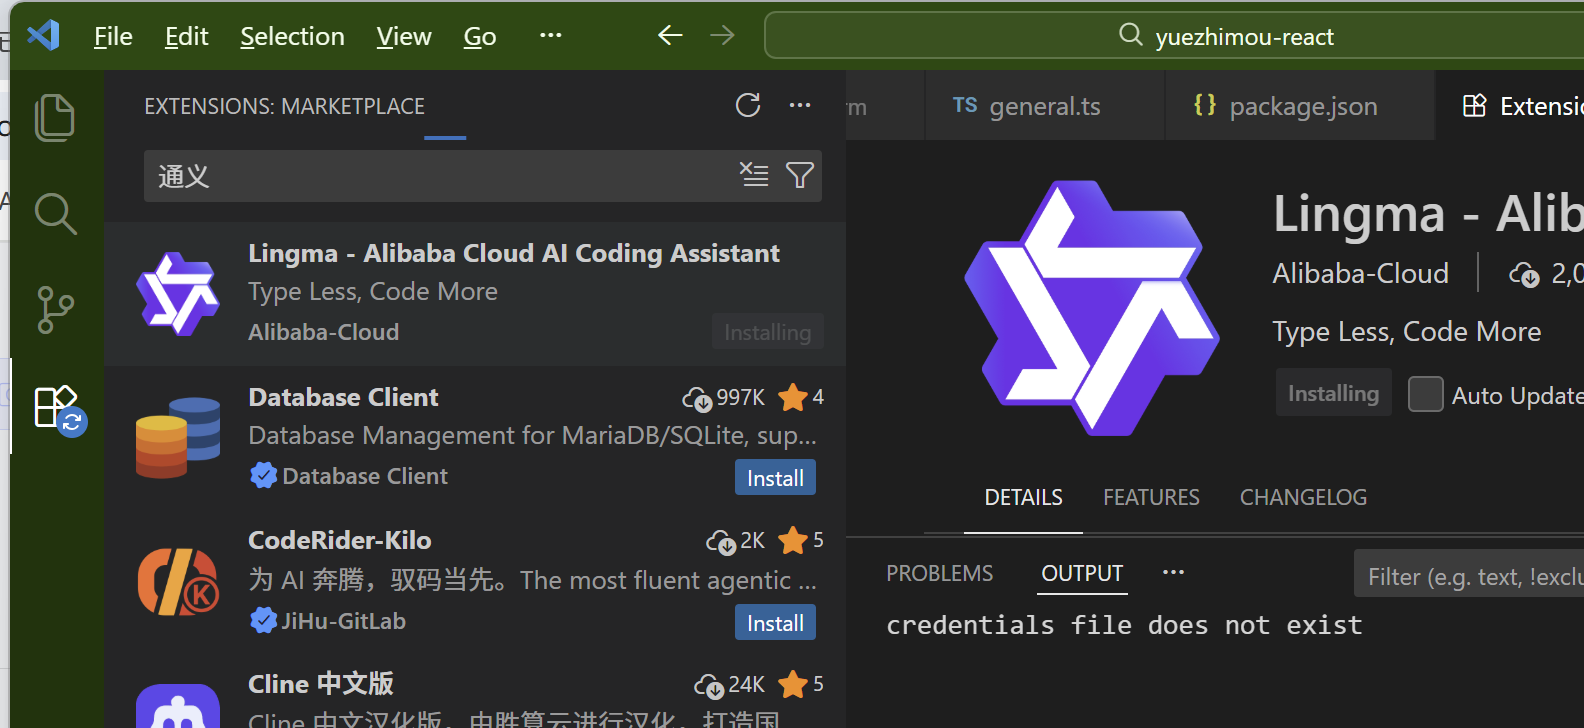Click CodeRider-Kilo star rating
The image size is (1584, 728).
pos(801,540)
